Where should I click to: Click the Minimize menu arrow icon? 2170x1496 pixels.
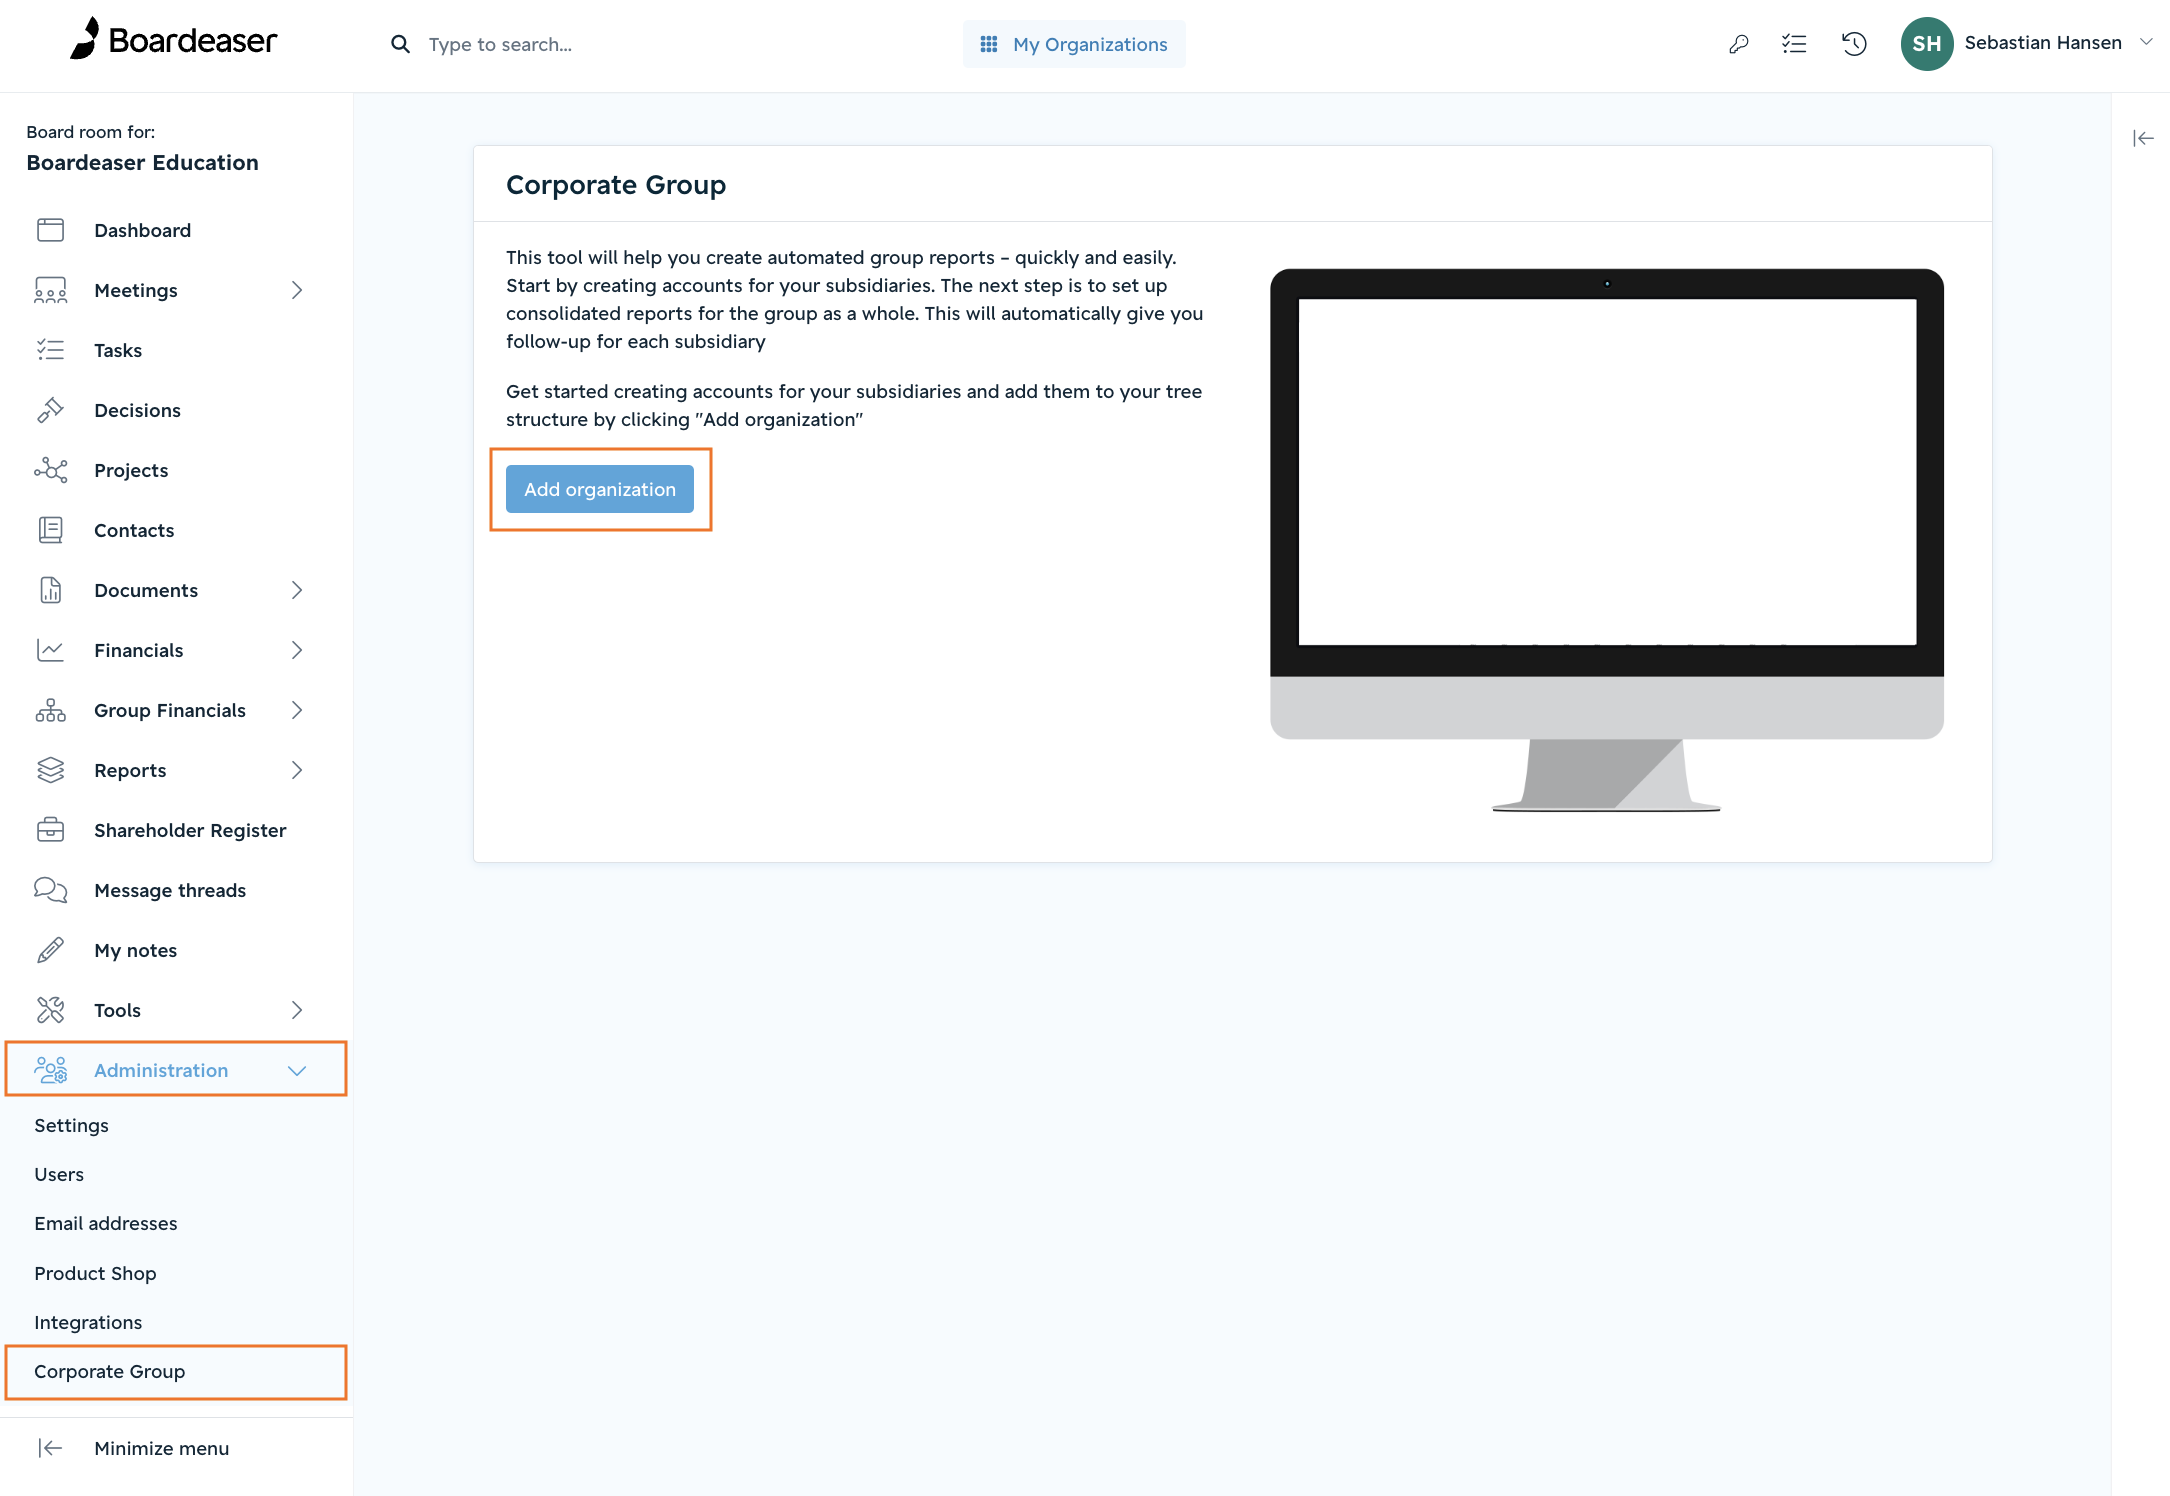pyautogui.click(x=50, y=1448)
